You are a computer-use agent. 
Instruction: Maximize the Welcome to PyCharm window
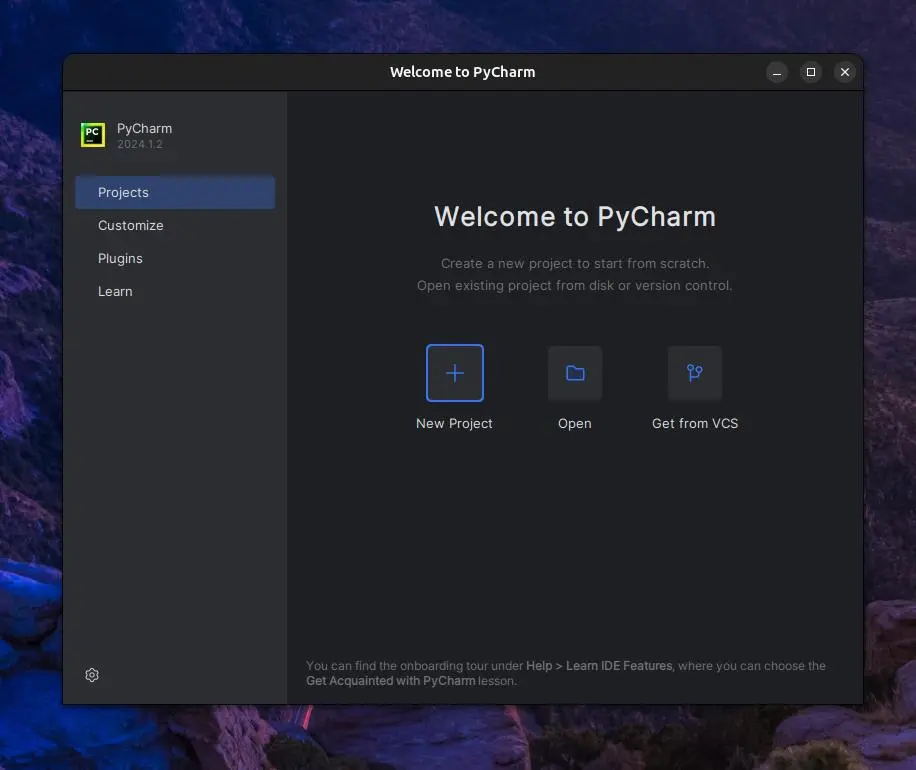pyautogui.click(x=811, y=72)
